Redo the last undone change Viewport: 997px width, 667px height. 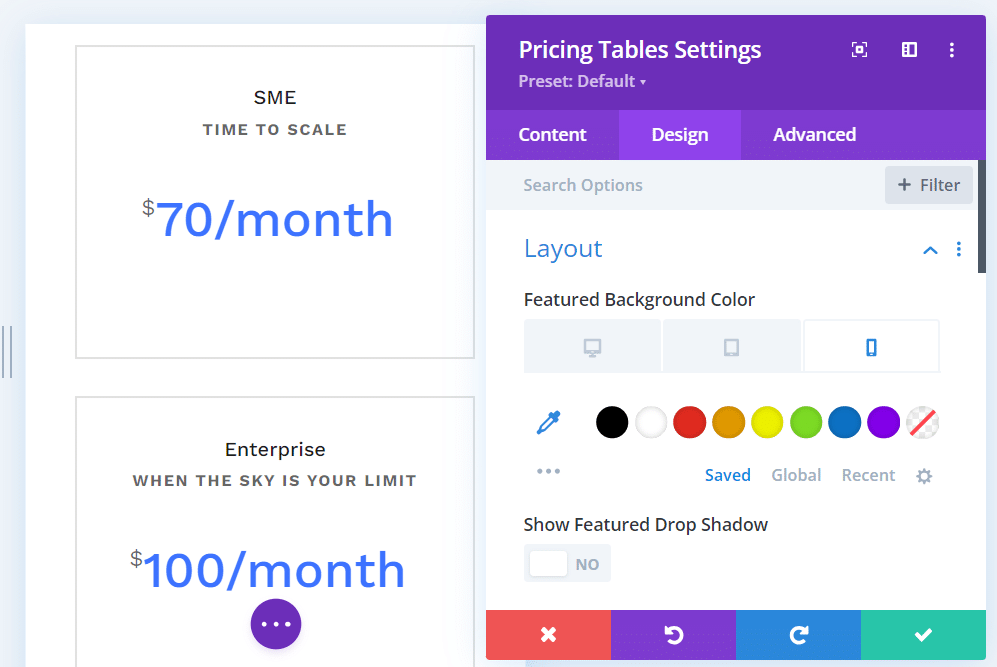coord(797,634)
